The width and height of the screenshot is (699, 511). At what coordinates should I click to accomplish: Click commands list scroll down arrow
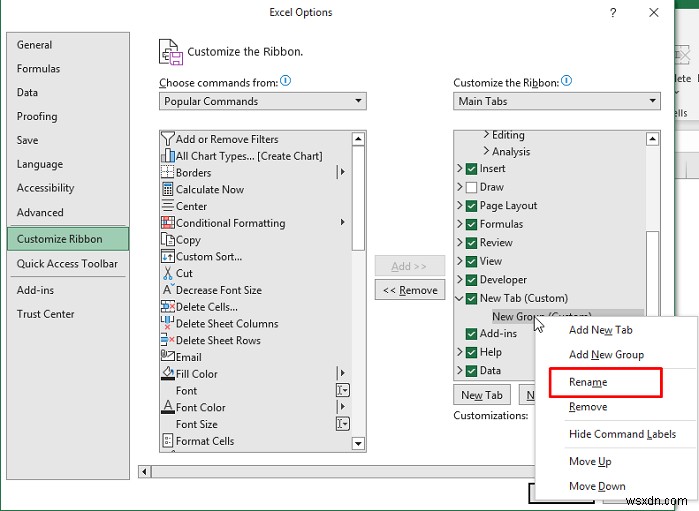(x=358, y=444)
